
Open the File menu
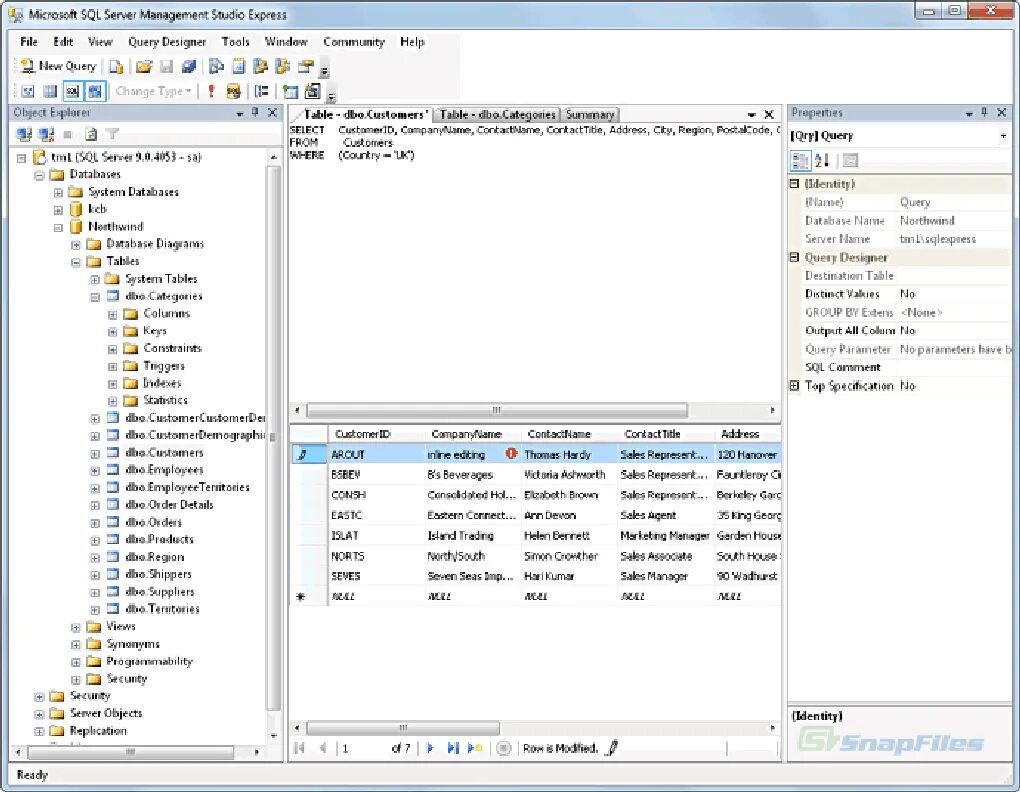pos(29,42)
